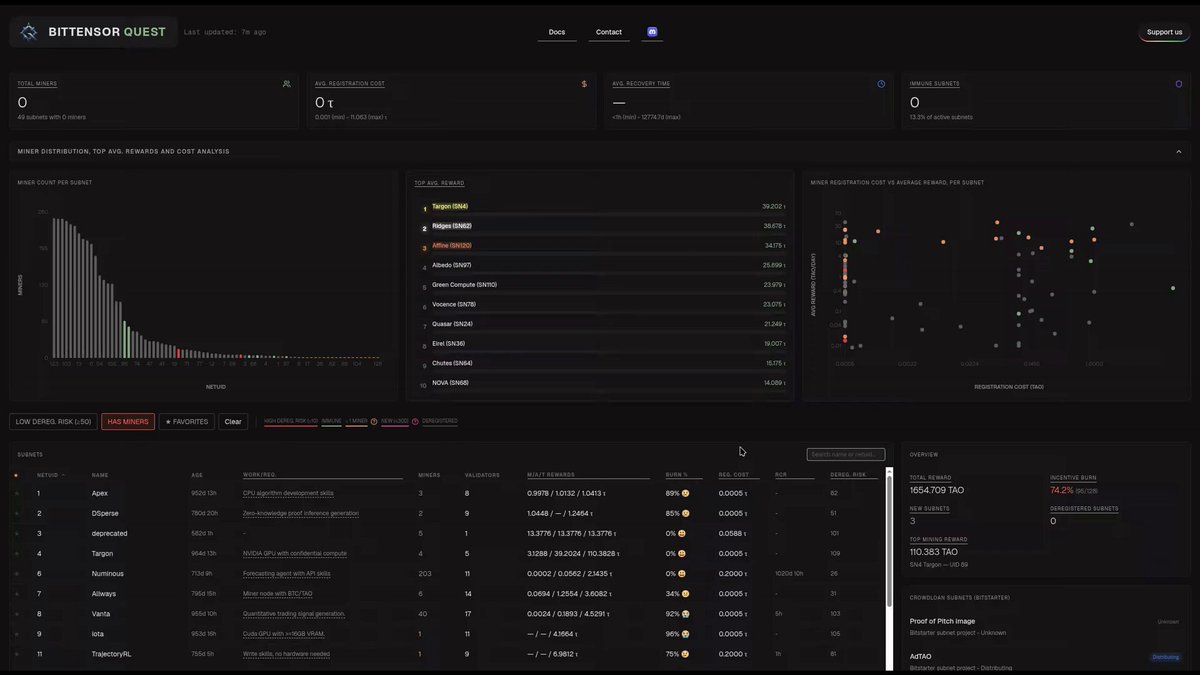Click the Support us button
The width and height of the screenshot is (1200, 675).
pyautogui.click(x=1164, y=32)
